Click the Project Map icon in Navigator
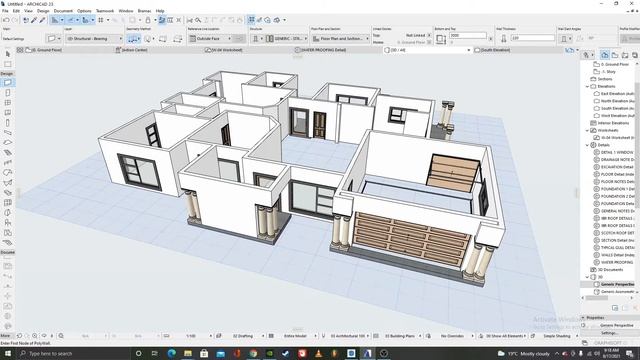 tap(604, 55)
